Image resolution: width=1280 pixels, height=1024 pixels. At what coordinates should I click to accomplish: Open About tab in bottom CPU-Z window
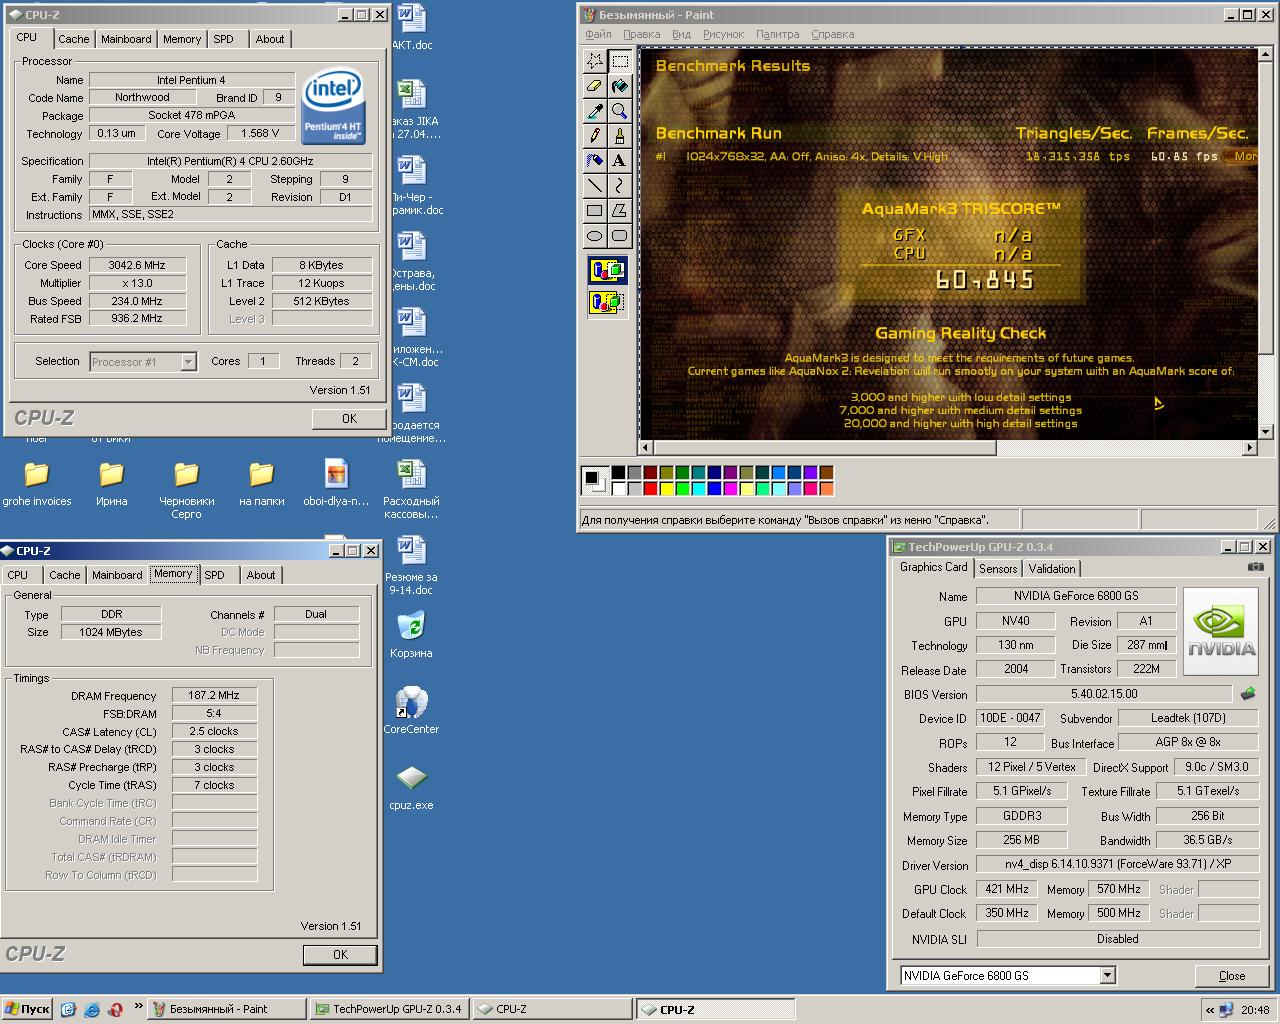tap(261, 575)
